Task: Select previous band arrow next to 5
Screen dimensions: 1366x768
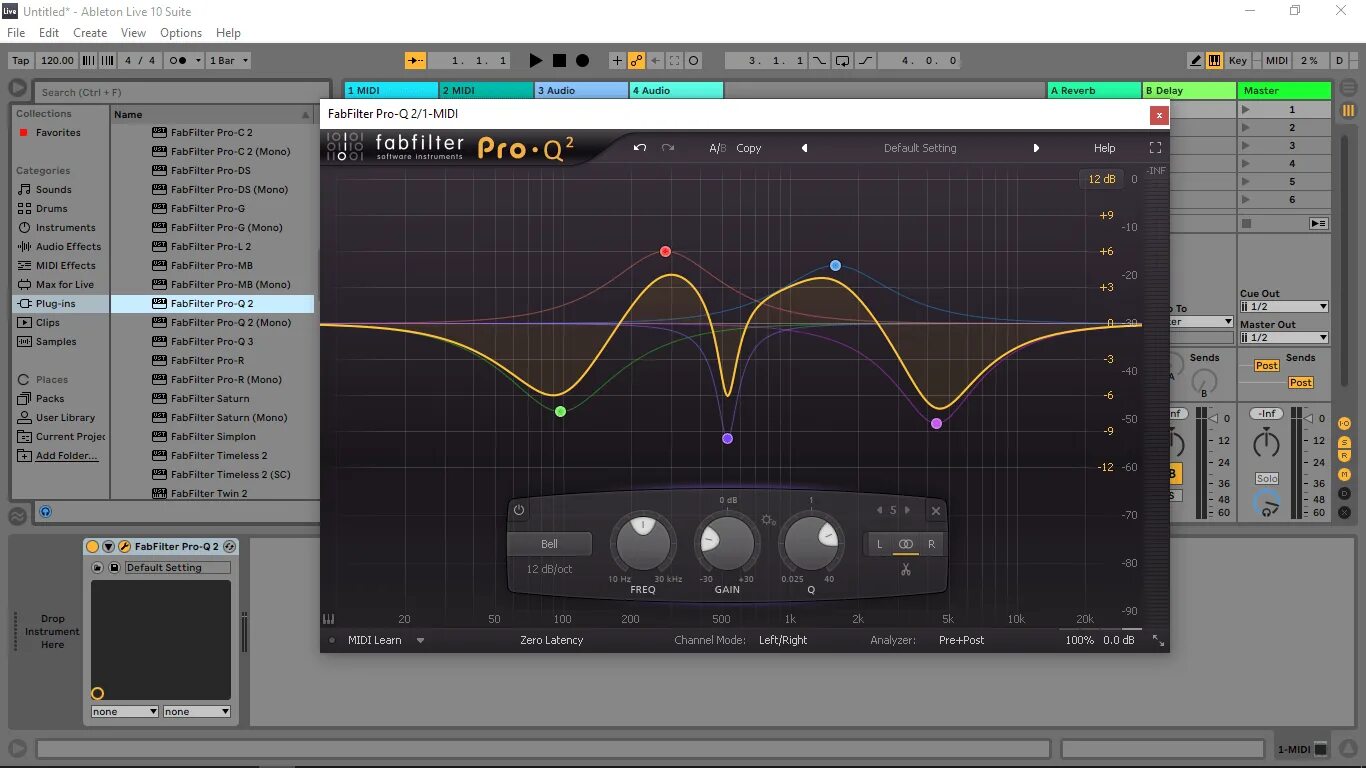Action: point(879,510)
